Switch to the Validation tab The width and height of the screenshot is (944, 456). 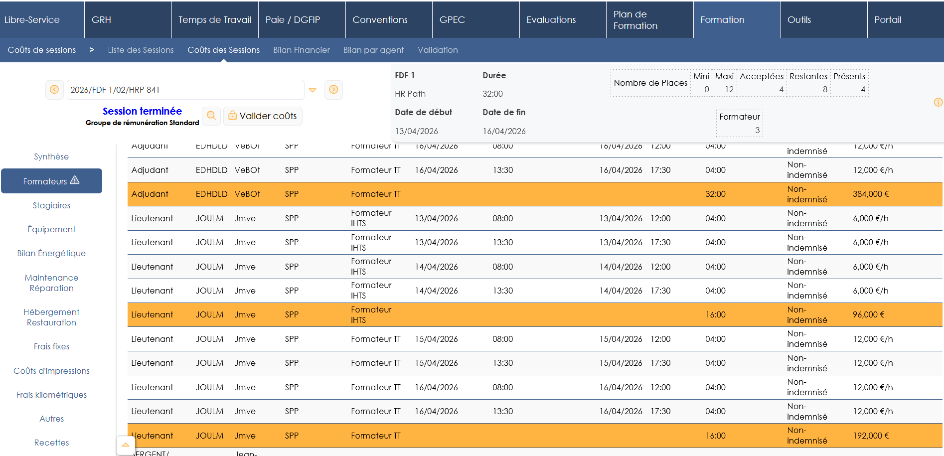click(x=438, y=50)
